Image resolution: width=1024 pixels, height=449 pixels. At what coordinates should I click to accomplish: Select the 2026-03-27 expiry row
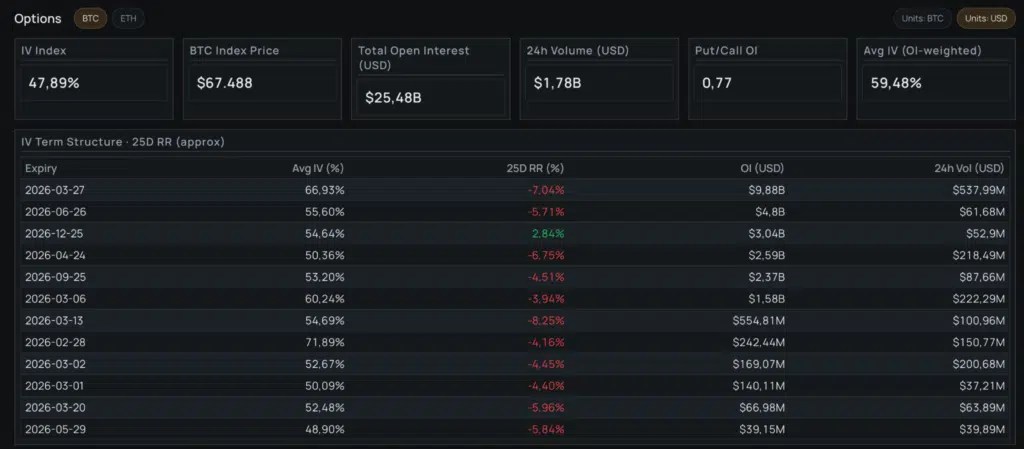tap(515, 190)
